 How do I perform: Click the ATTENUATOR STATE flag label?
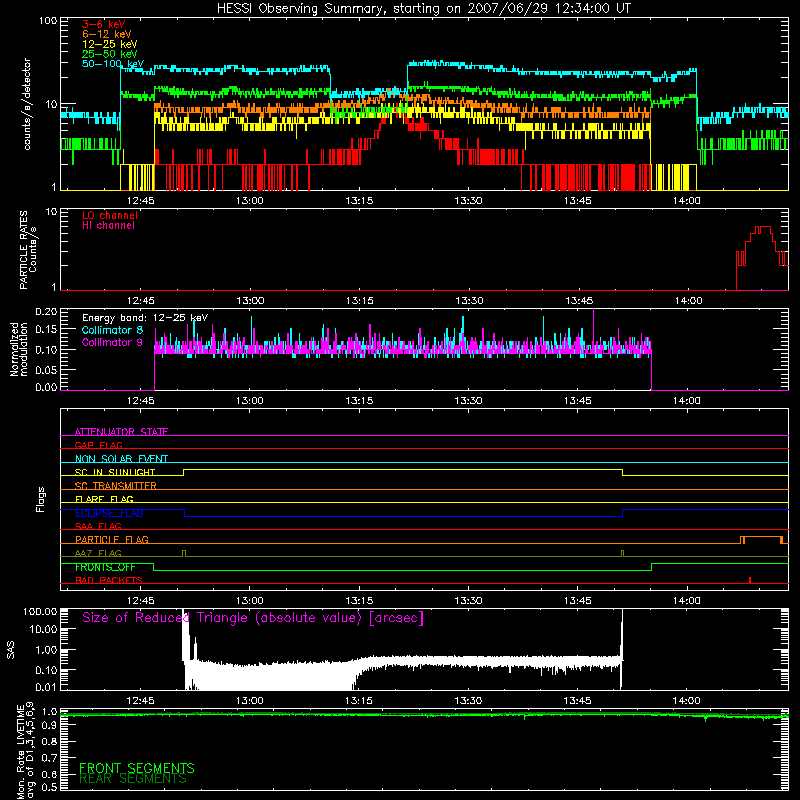[x=121, y=432]
